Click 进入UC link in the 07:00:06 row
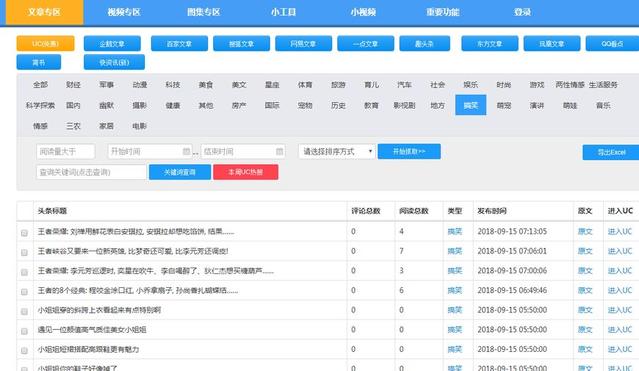The width and height of the screenshot is (639, 371). coord(619,271)
